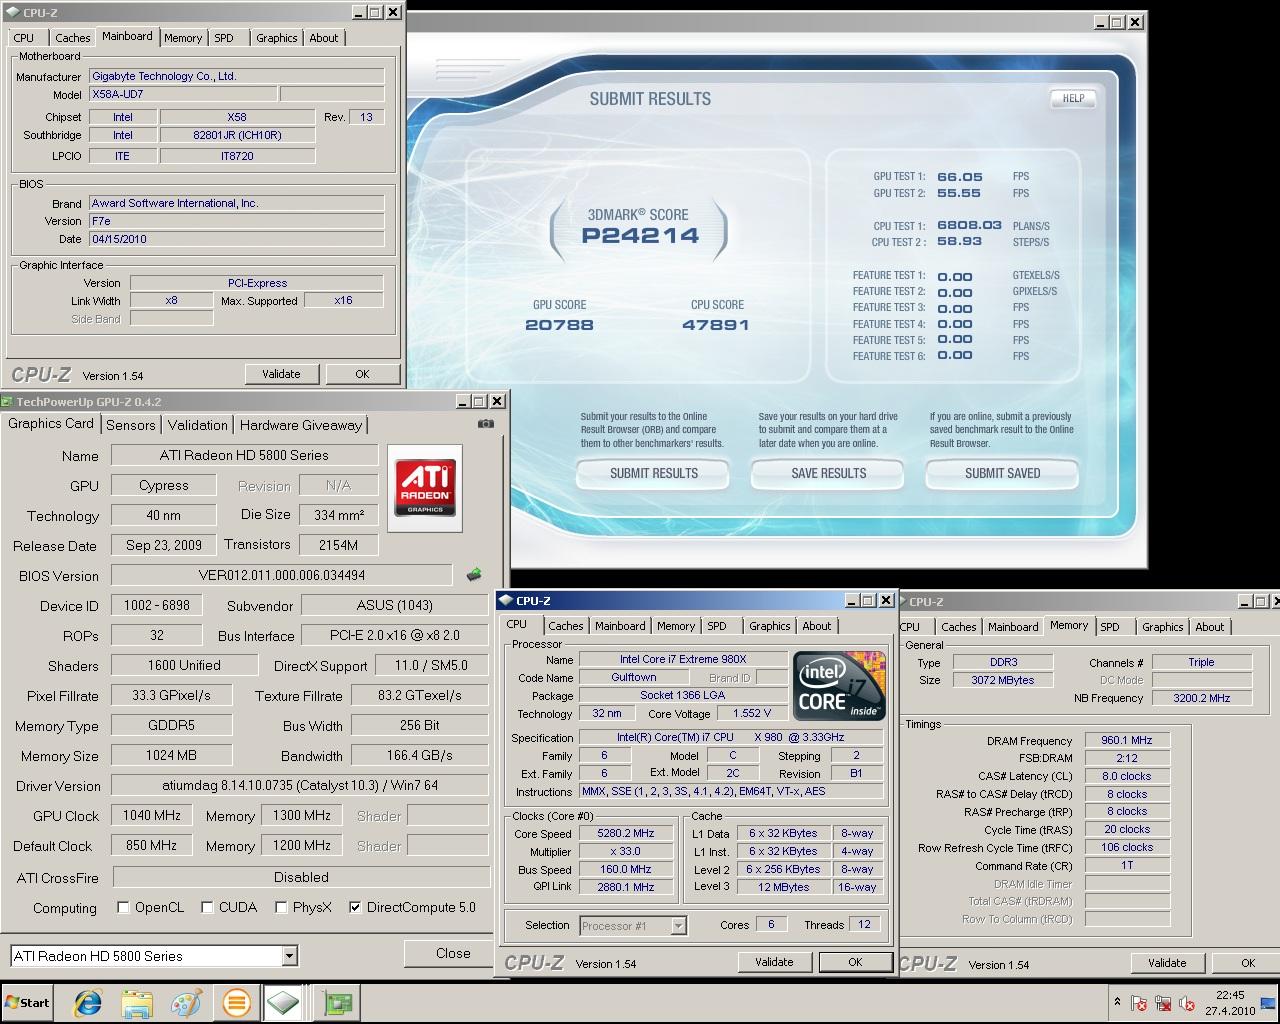1280x1024 pixels.
Task: Click the orange 3DMark taskbar icon
Action: click(x=236, y=1003)
